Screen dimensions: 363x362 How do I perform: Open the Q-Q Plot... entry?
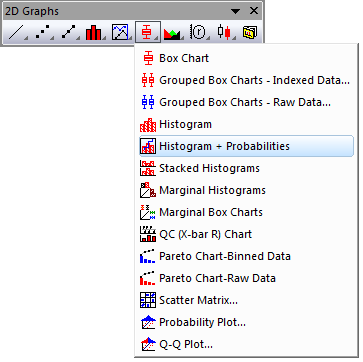[x=246, y=344]
